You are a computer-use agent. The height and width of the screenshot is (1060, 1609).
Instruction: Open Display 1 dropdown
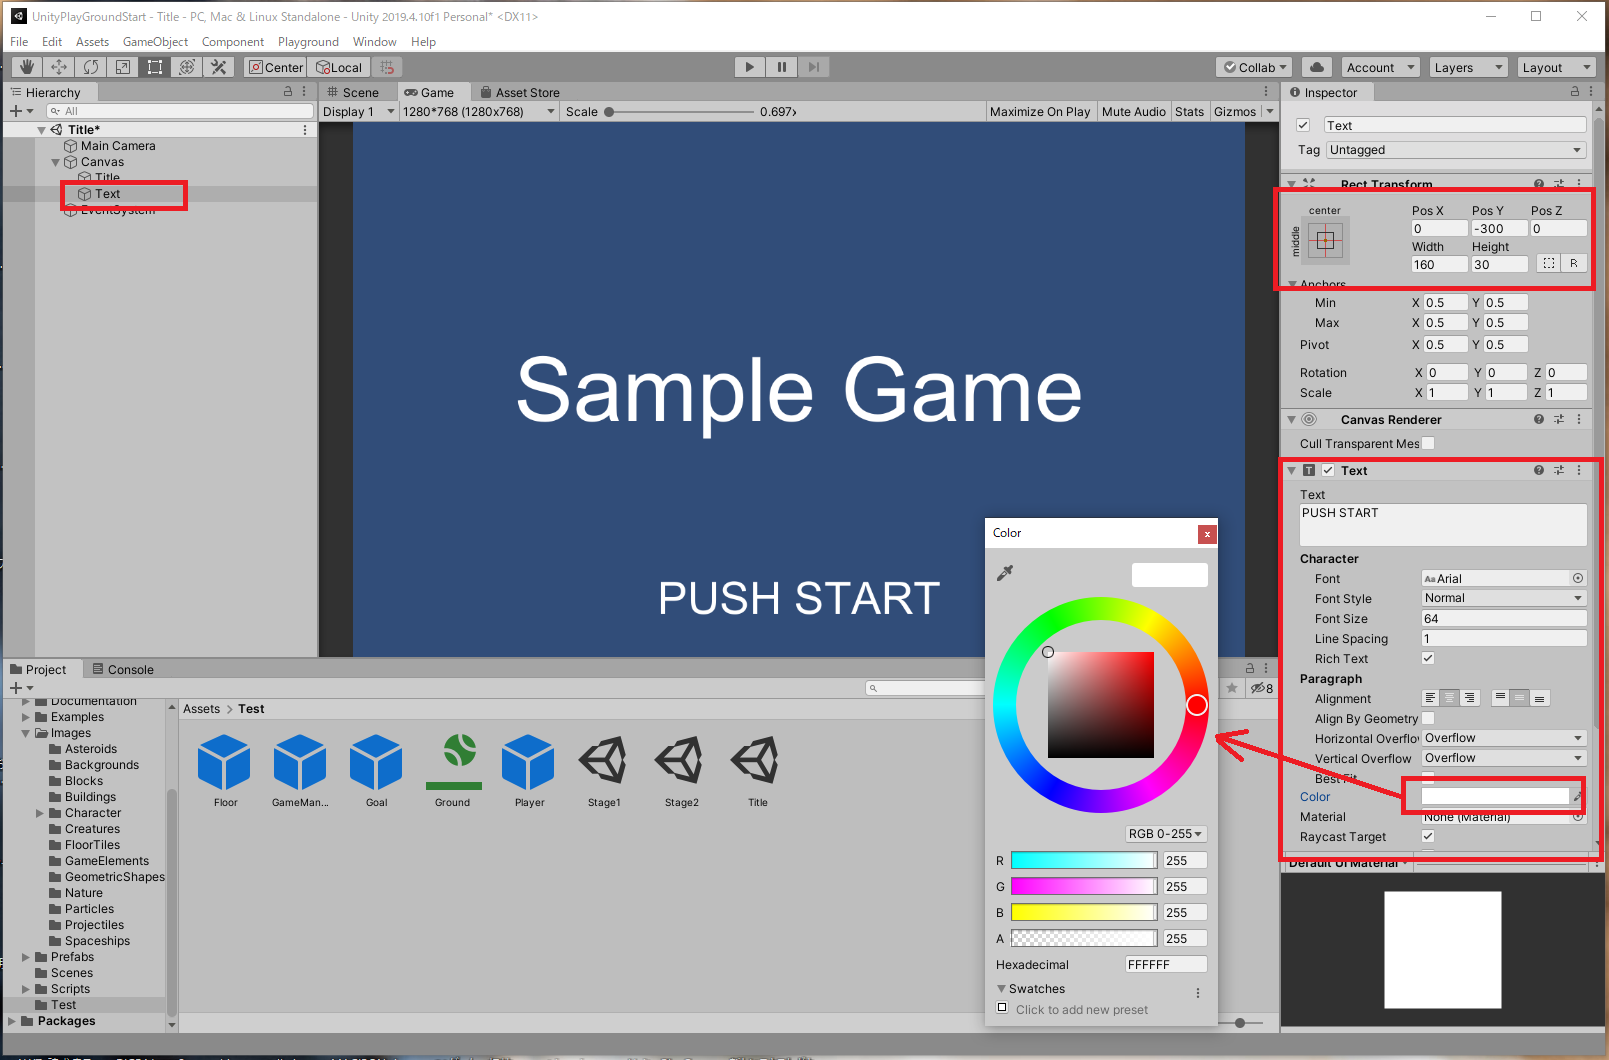358,111
